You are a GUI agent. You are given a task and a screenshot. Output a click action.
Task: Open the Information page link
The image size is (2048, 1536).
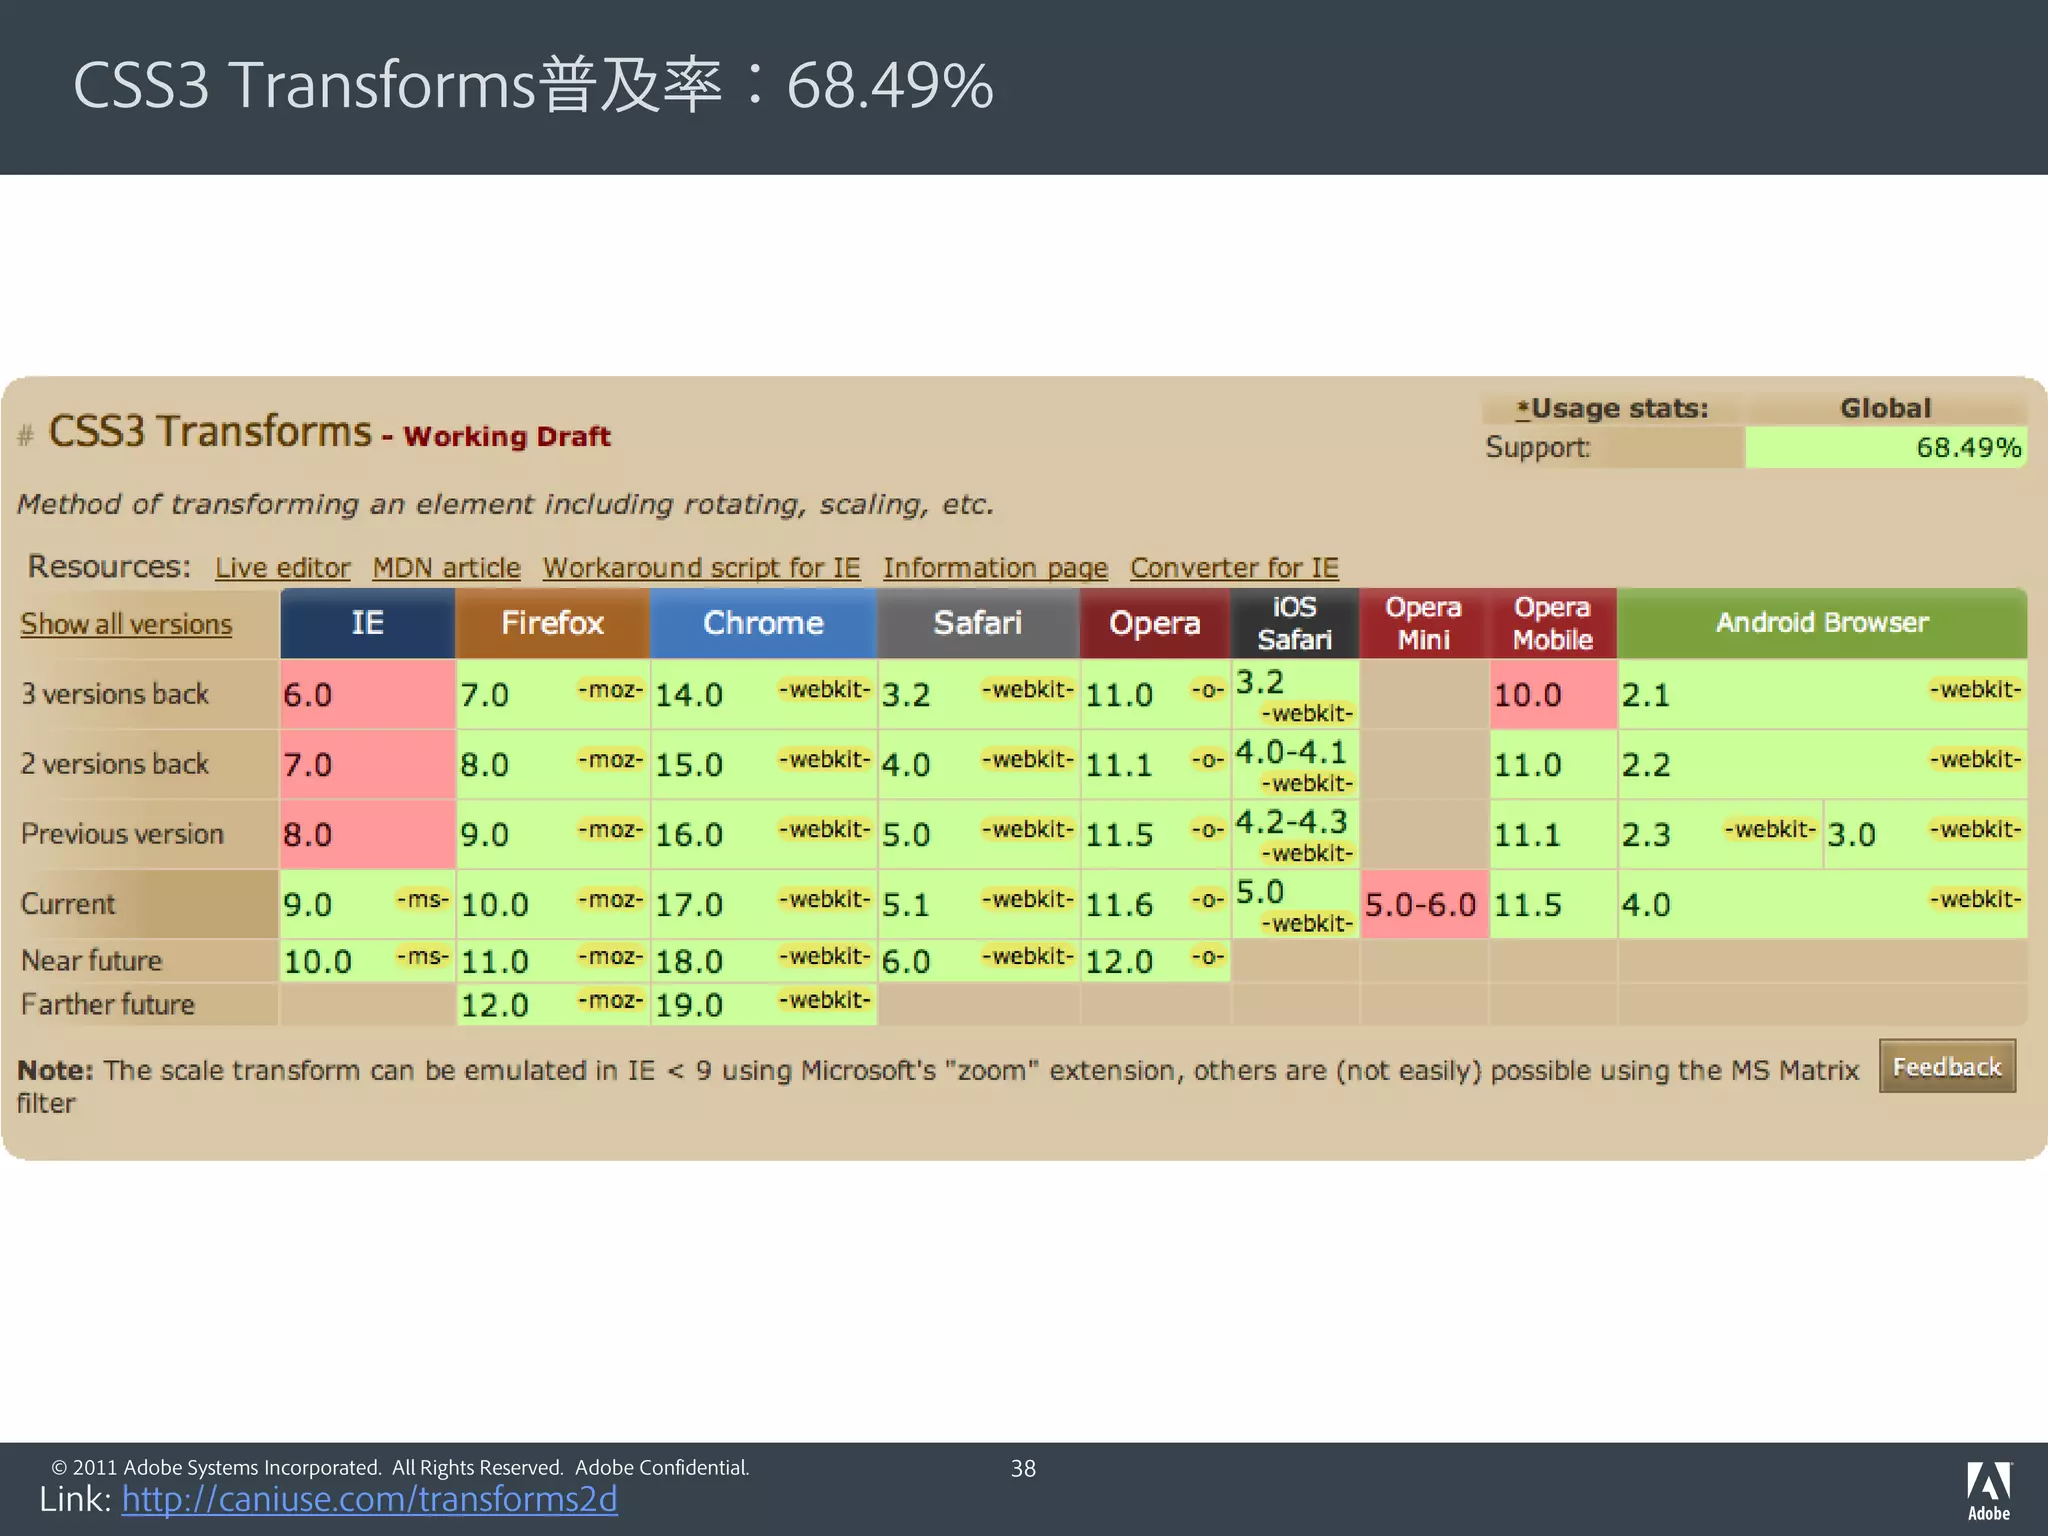pos(995,568)
